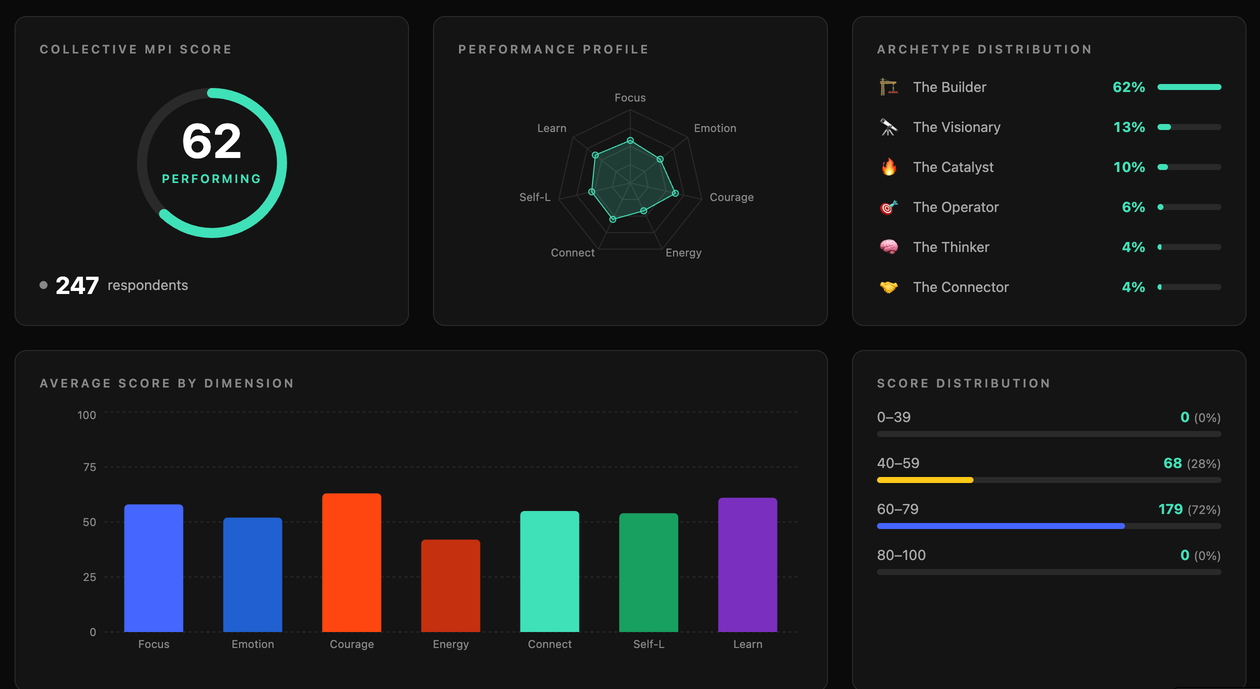Click the Focus label on radar chart
Viewport: 1260px width, 689px height.
[630, 98]
